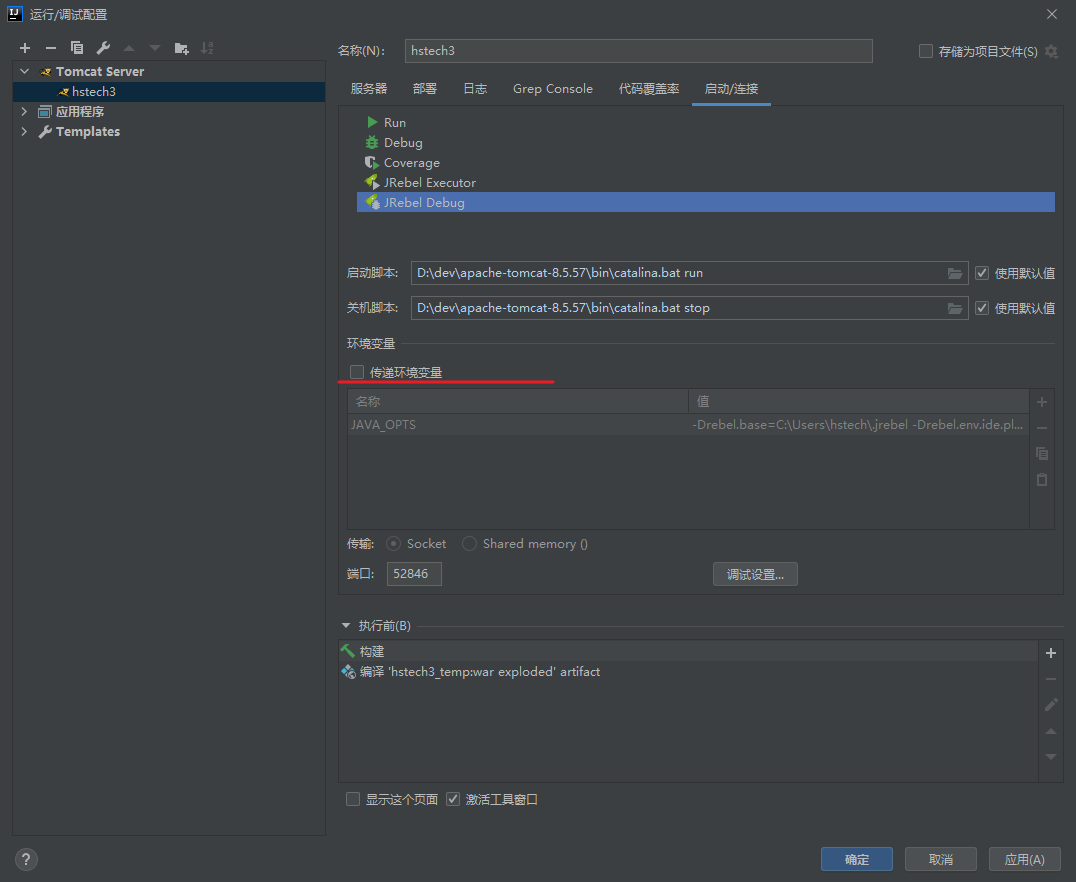Collapse Tomcat Server tree node
1076x882 pixels.
[25, 71]
